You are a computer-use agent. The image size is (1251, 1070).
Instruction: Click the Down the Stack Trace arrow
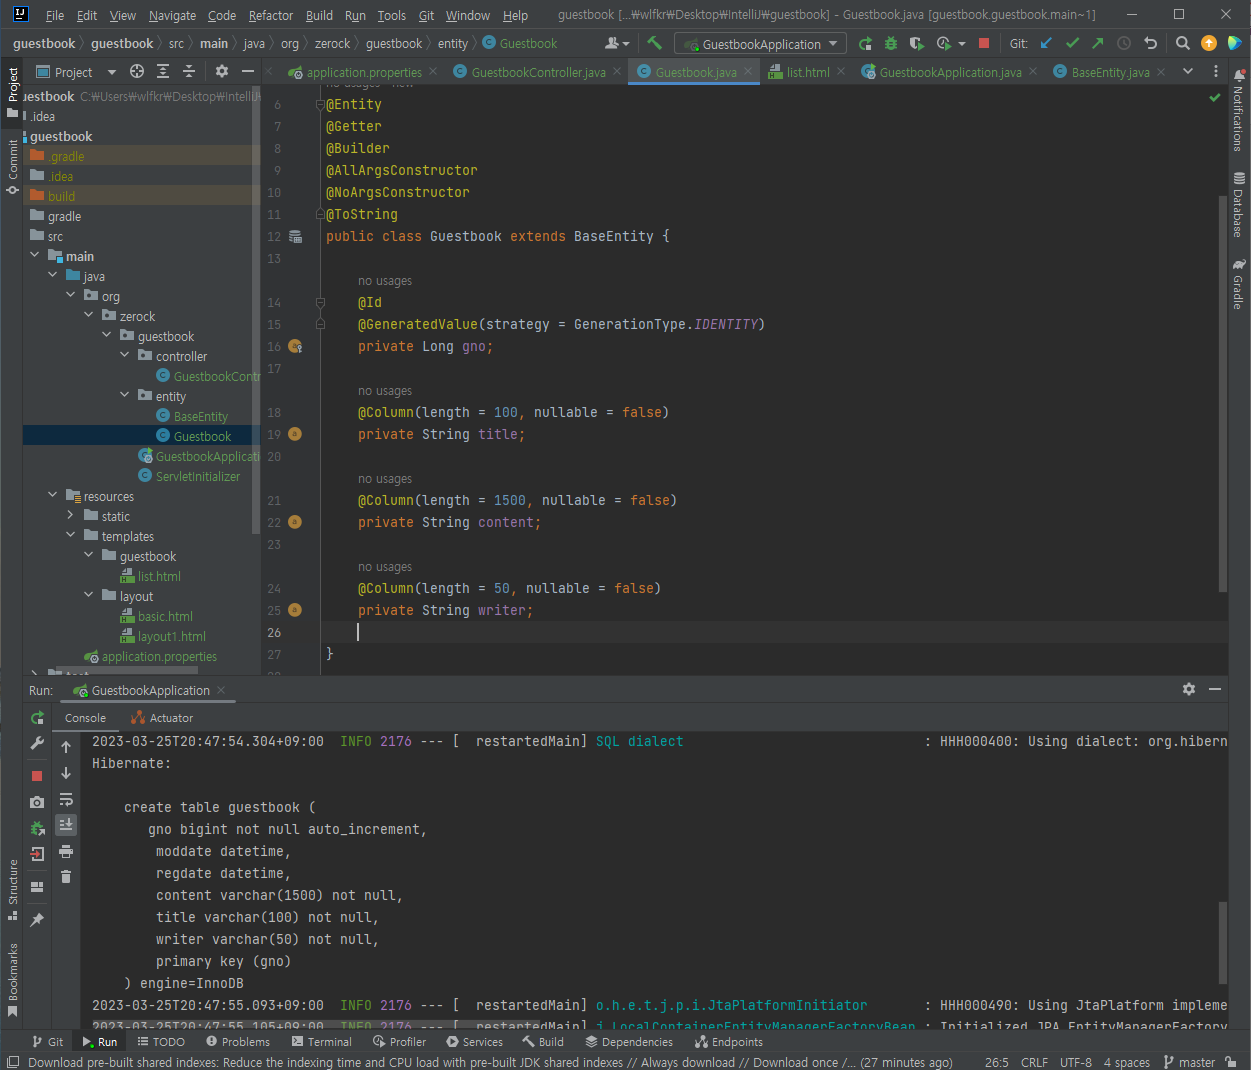pyautogui.click(x=66, y=773)
